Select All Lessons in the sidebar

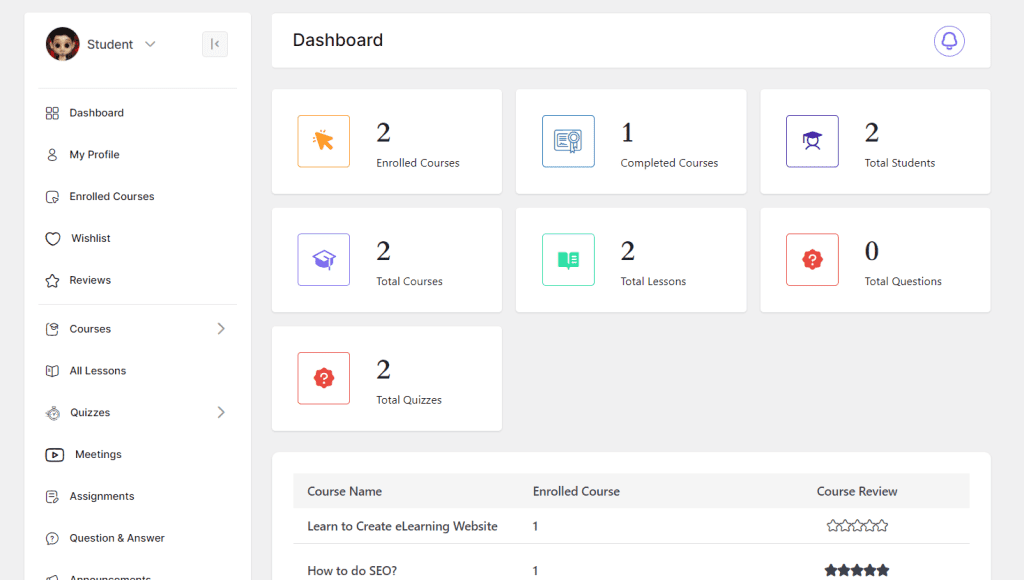tap(97, 370)
